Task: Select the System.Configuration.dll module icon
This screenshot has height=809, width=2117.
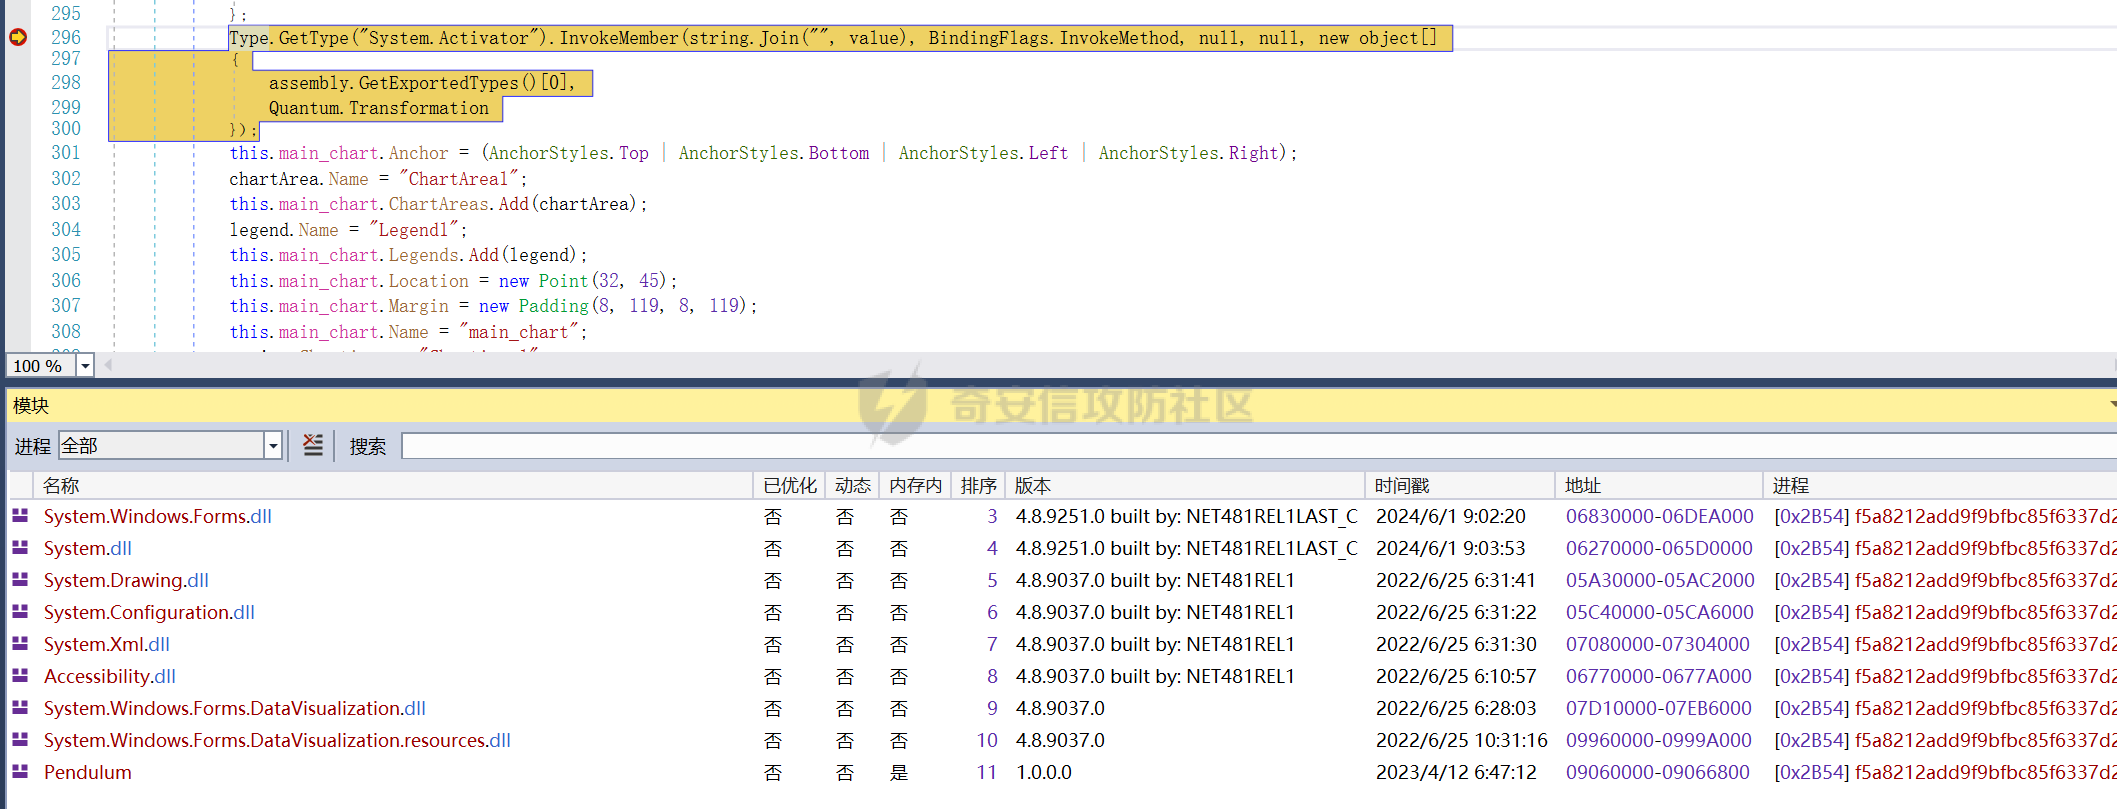Action: [x=20, y=612]
